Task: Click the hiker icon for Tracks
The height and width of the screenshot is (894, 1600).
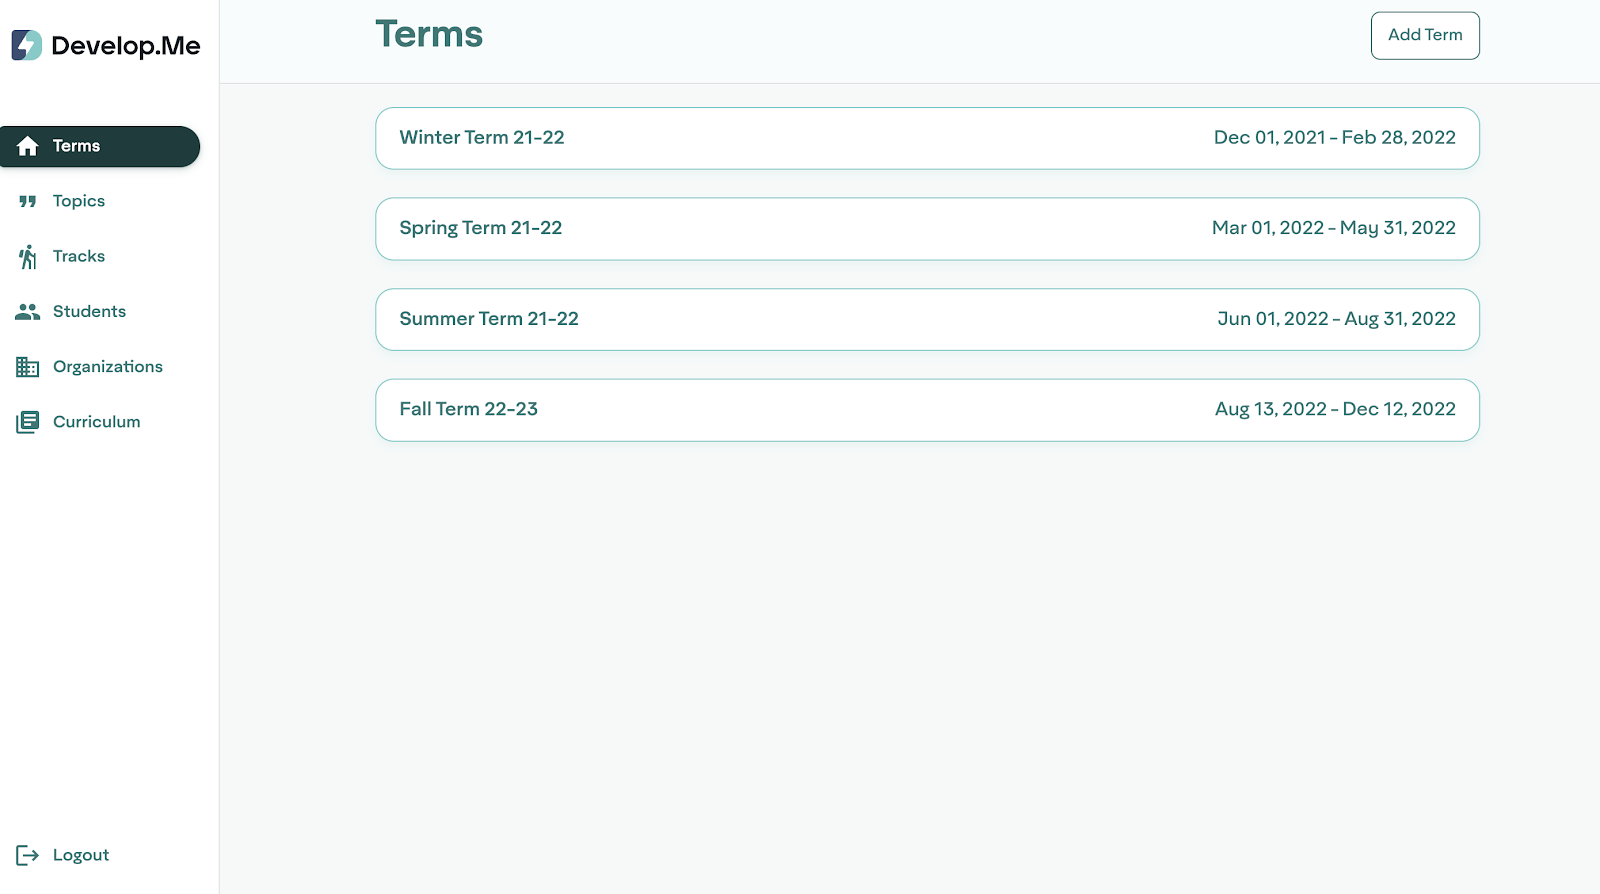Action: pyautogui.click(x=28, y=257)
